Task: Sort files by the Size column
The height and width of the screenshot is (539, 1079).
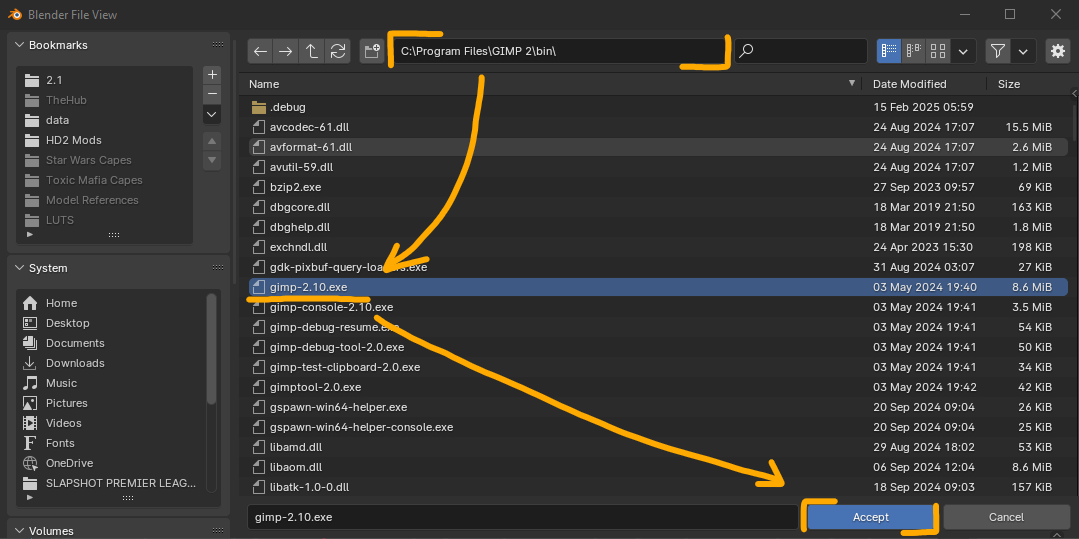Action: (x=1009, y=84)
